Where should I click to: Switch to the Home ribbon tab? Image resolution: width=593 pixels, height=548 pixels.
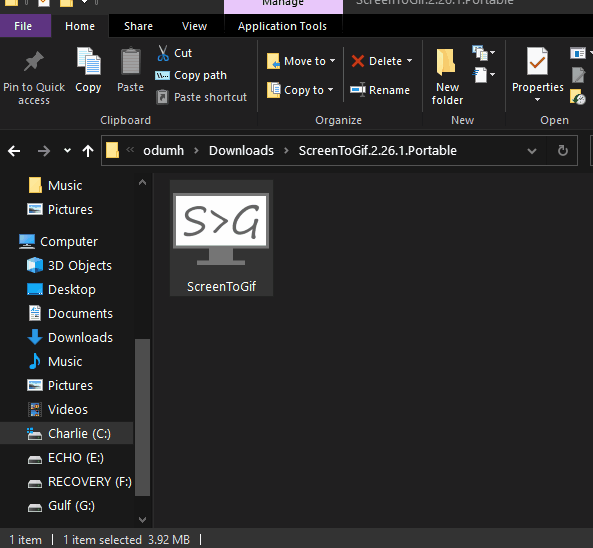[x=80, y=26]
